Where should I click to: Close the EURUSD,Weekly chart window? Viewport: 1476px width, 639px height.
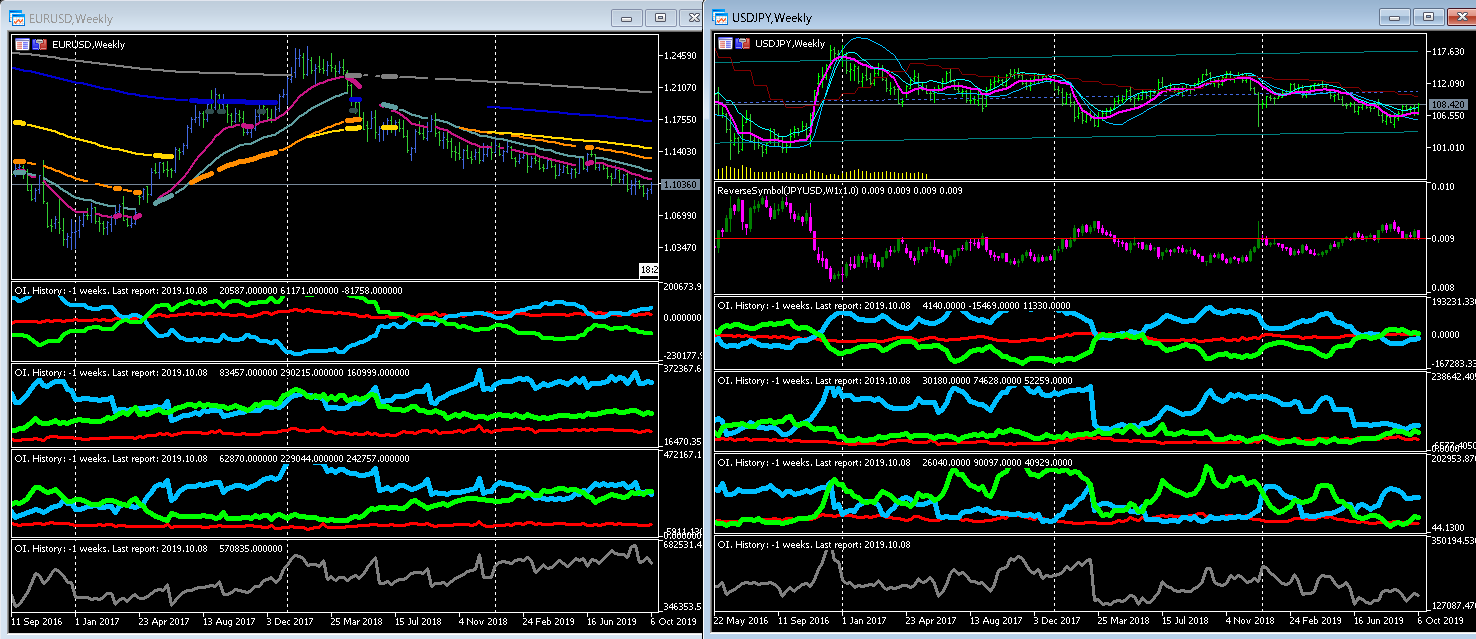click(x=692, y=18)
